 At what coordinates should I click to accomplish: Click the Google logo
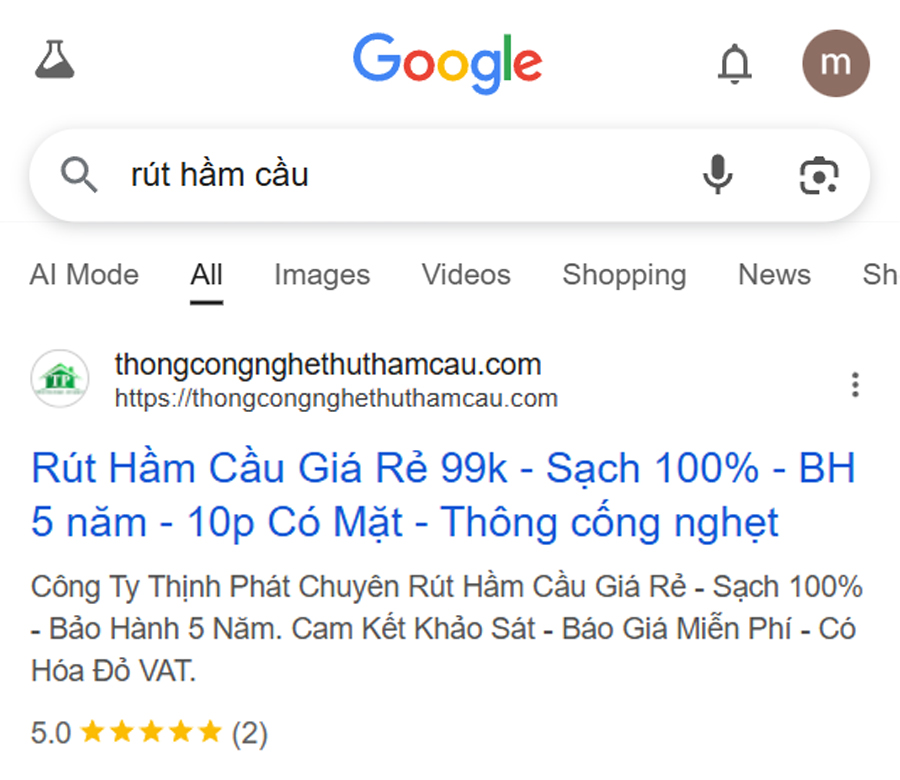click(448, 63)
